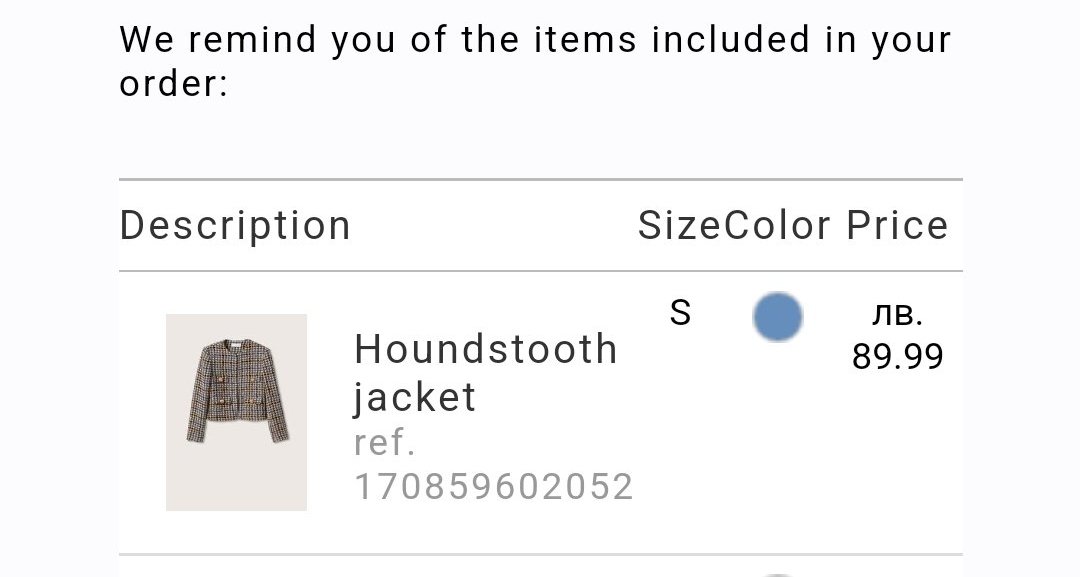This screenshot has height=577, width=1080.
Task: Click the divider line below the jacket row
Action: click(540, 554)
